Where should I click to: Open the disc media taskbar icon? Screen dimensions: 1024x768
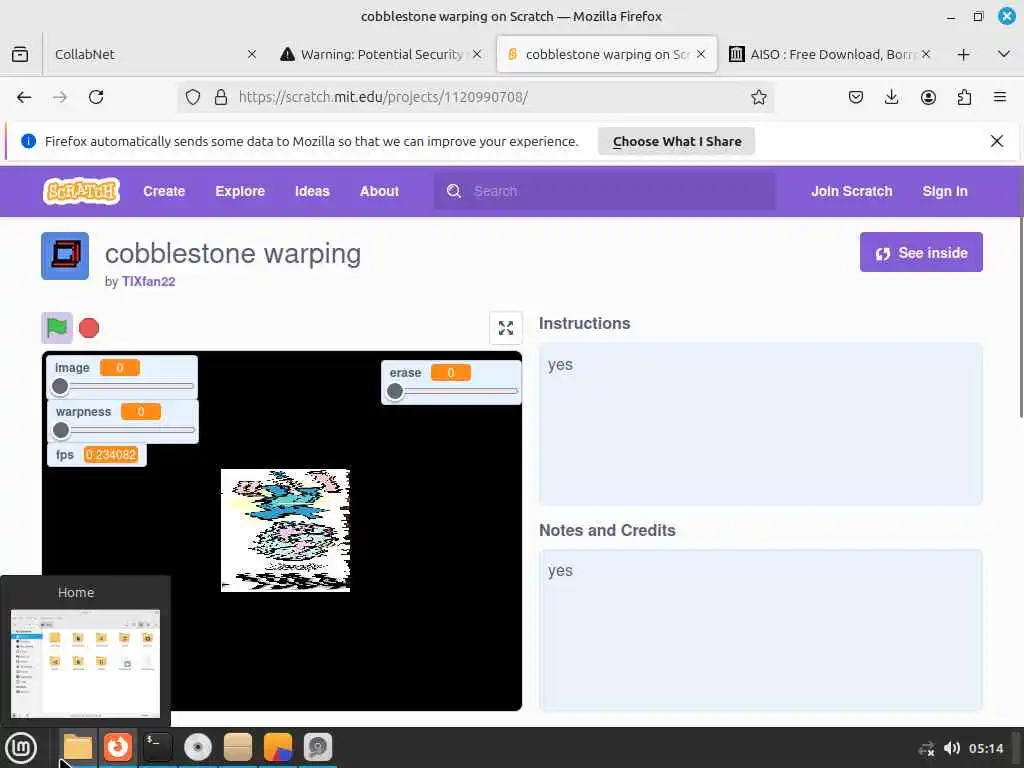[x=197, y=747]
